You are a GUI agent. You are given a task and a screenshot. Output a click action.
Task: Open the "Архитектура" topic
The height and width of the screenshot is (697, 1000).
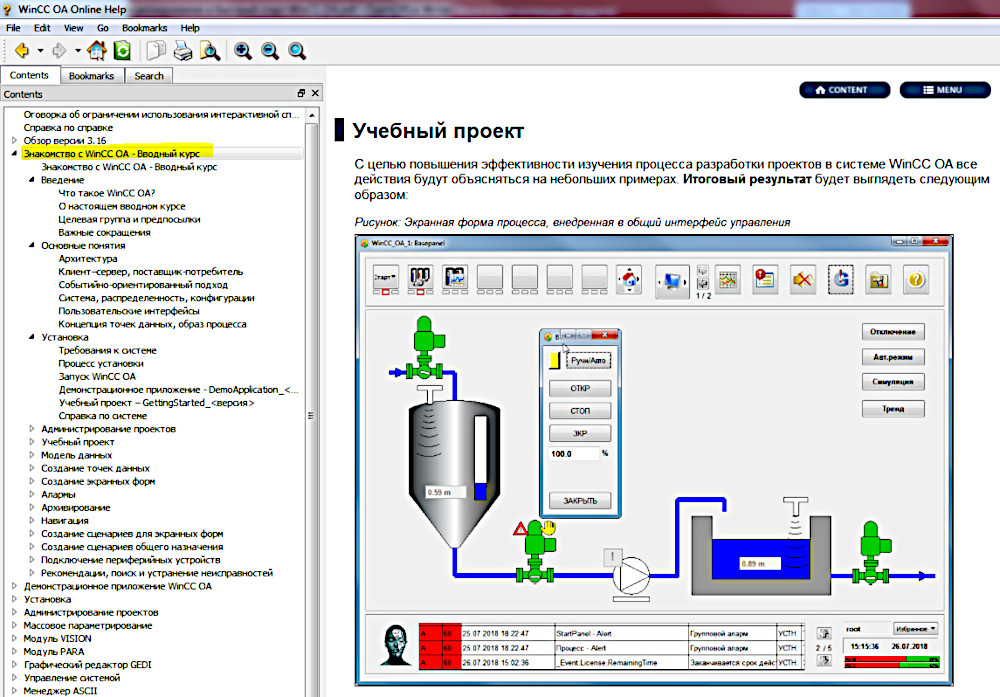[x=88, y=259]
